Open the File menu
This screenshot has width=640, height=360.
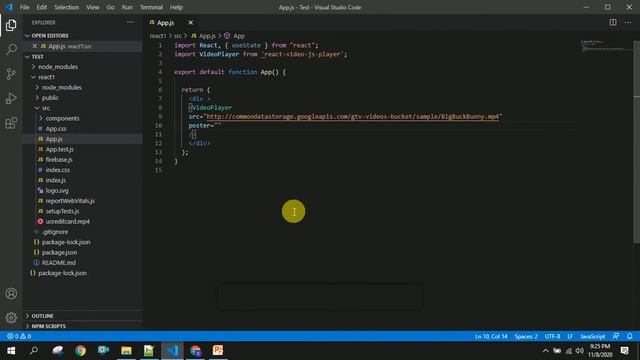[x=24, y=7]
